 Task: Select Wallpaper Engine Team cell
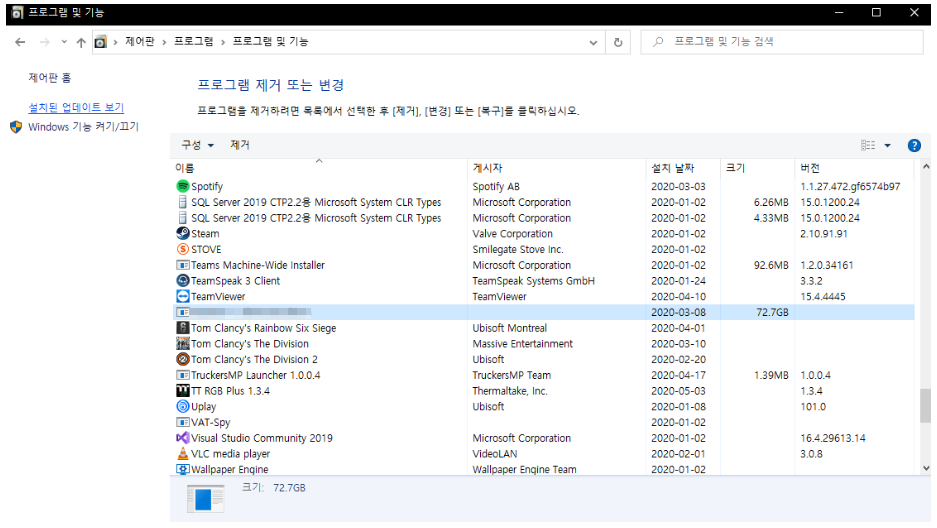click(524, 469)
